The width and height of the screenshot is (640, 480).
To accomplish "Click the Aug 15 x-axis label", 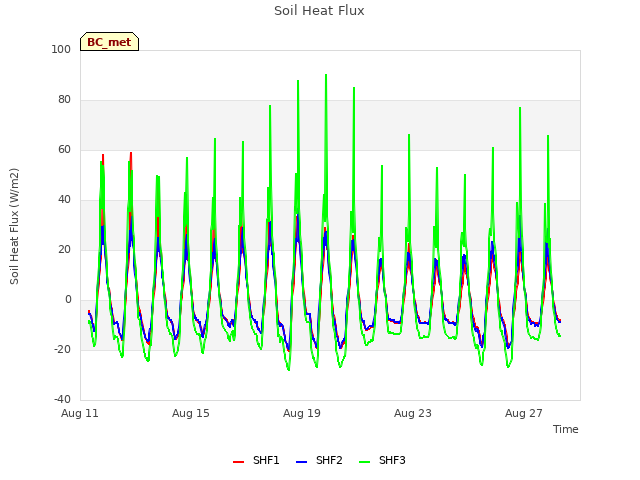I will click(191, 413).
